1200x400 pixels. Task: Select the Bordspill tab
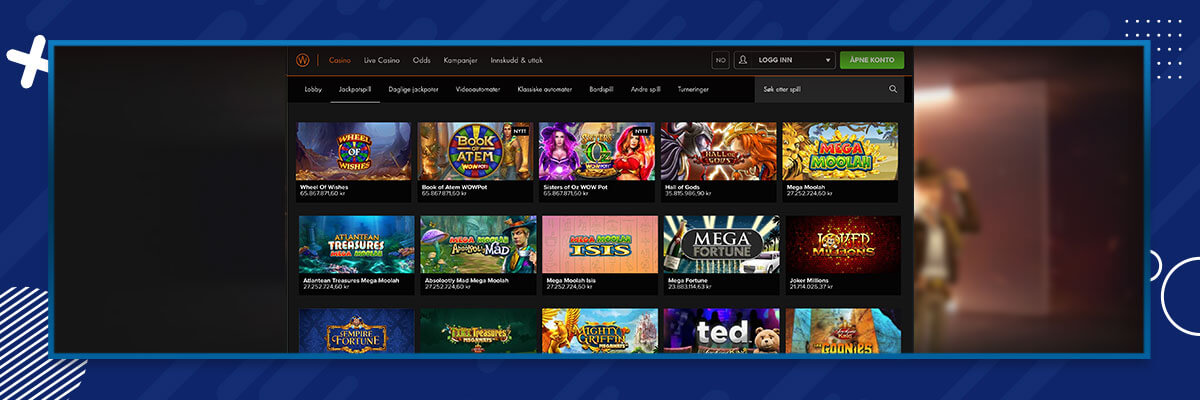[601, 89]
